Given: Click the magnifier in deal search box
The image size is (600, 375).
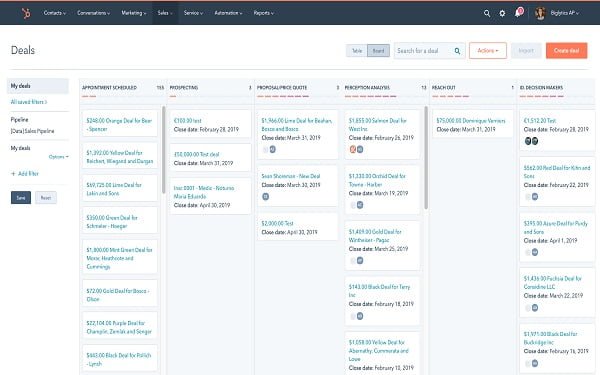Looking at the screenshot, I should tap(457, 51).
